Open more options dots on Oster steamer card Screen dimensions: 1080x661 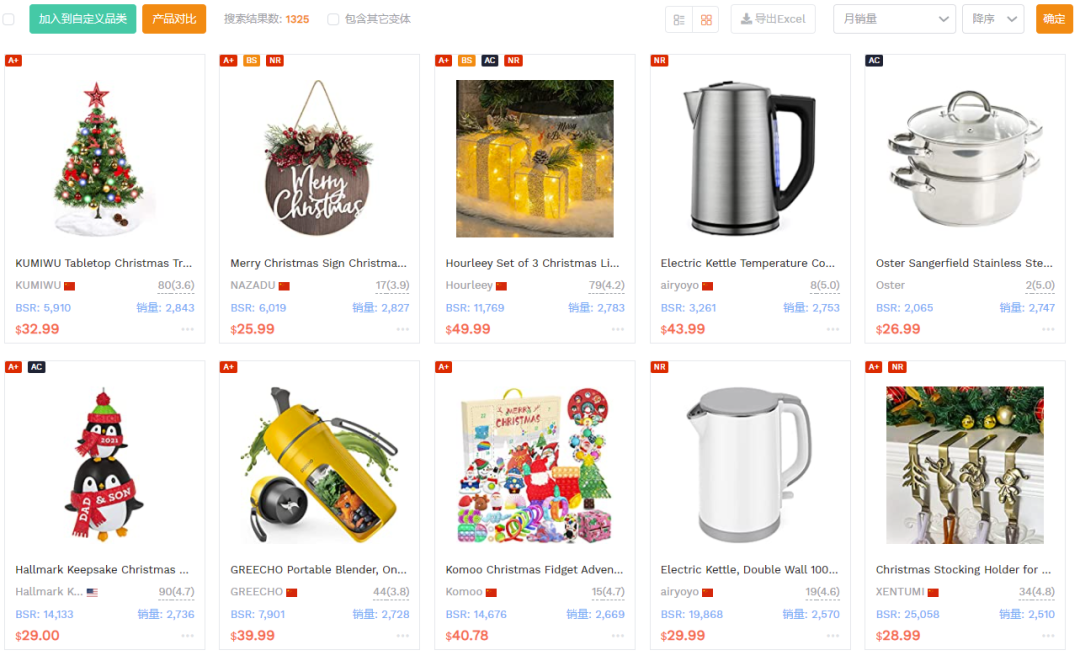click(x=1048, y=329)
